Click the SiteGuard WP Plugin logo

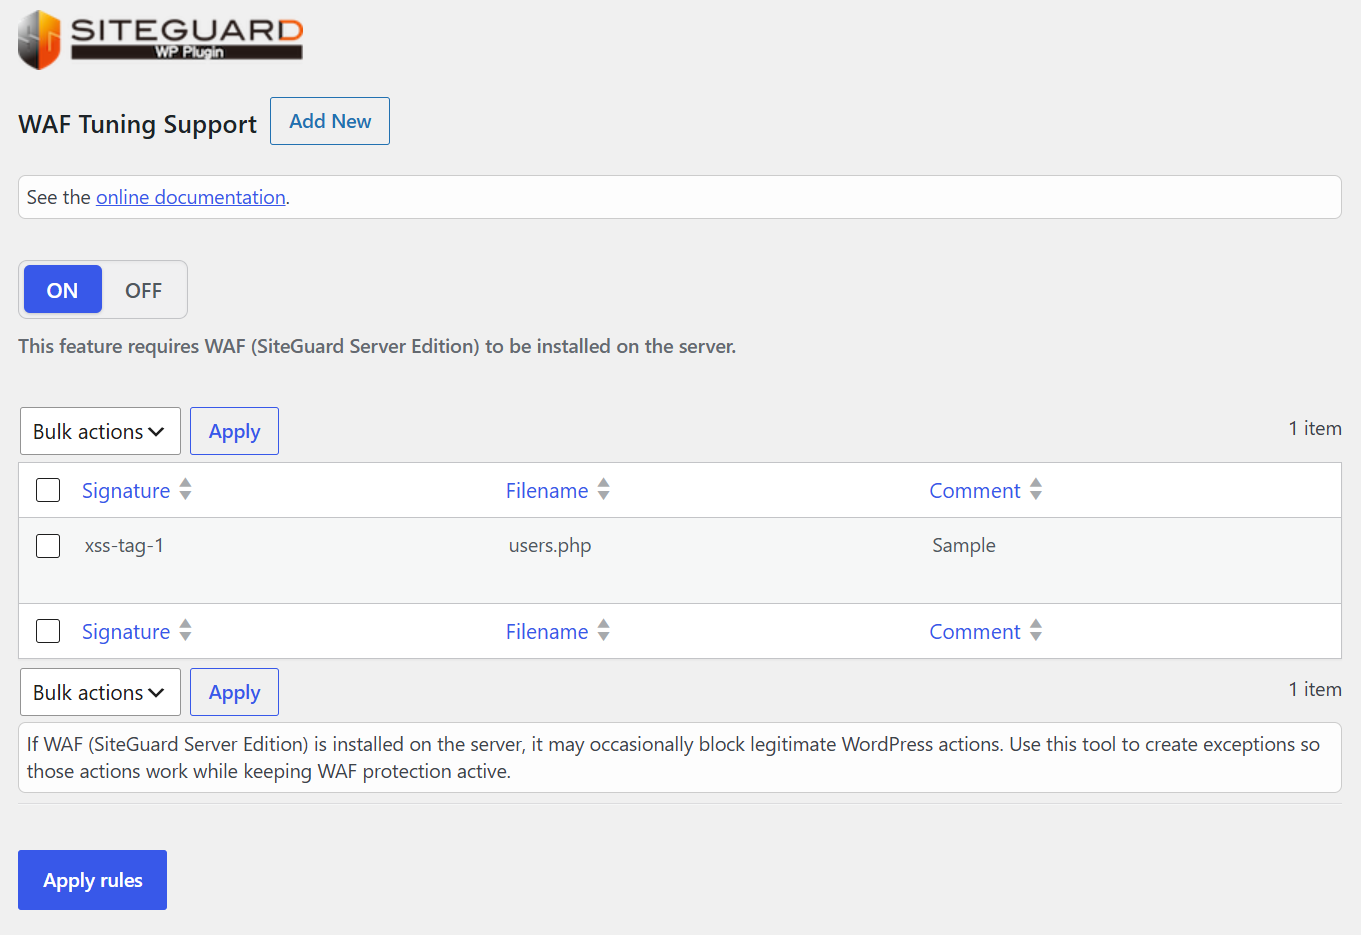pyautogui.click(x=160, y=40)
